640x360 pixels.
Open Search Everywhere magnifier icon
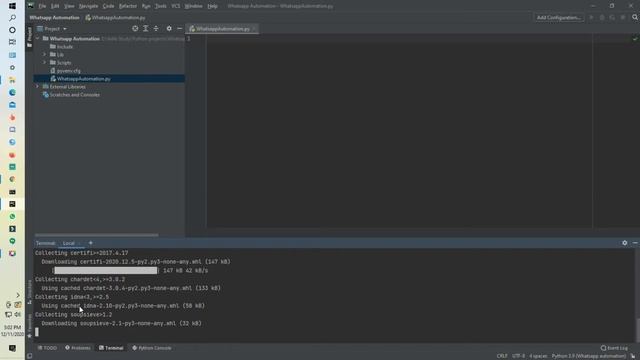coord(635,18)
